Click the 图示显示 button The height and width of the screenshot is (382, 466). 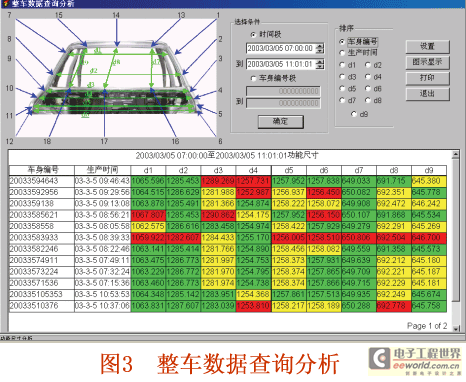(x=428, y=62)
